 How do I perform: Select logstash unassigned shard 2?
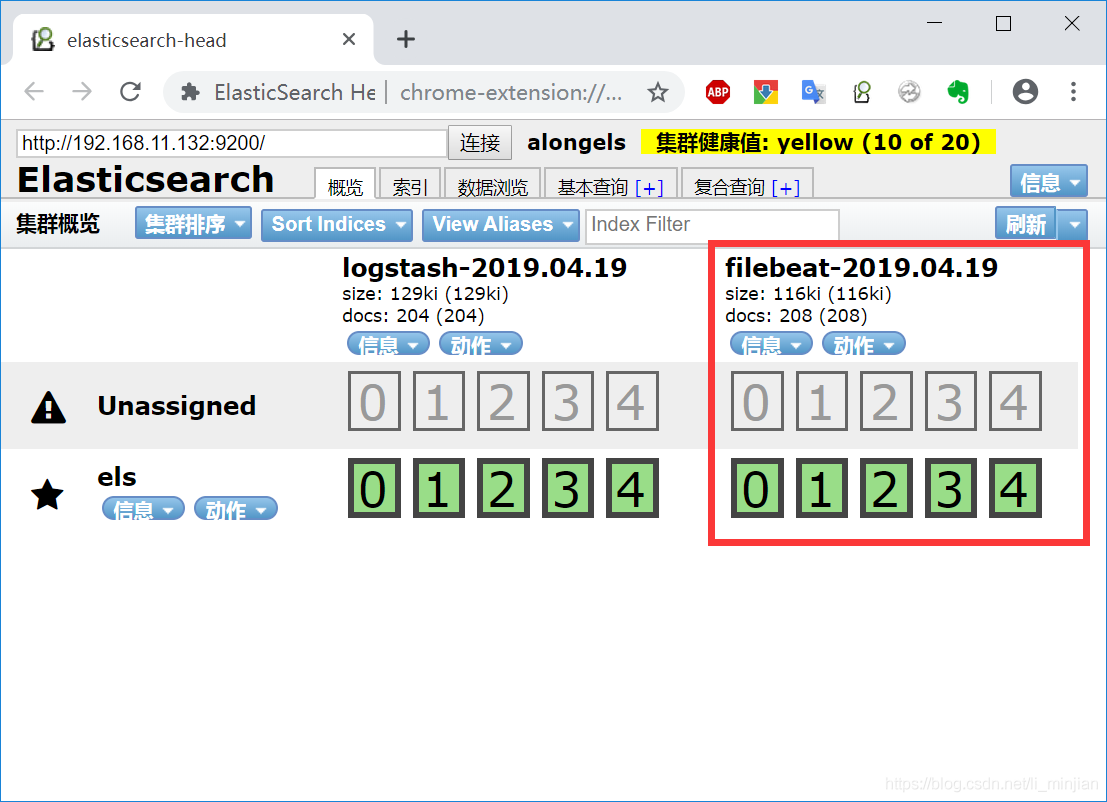click(x=503, y=401)
